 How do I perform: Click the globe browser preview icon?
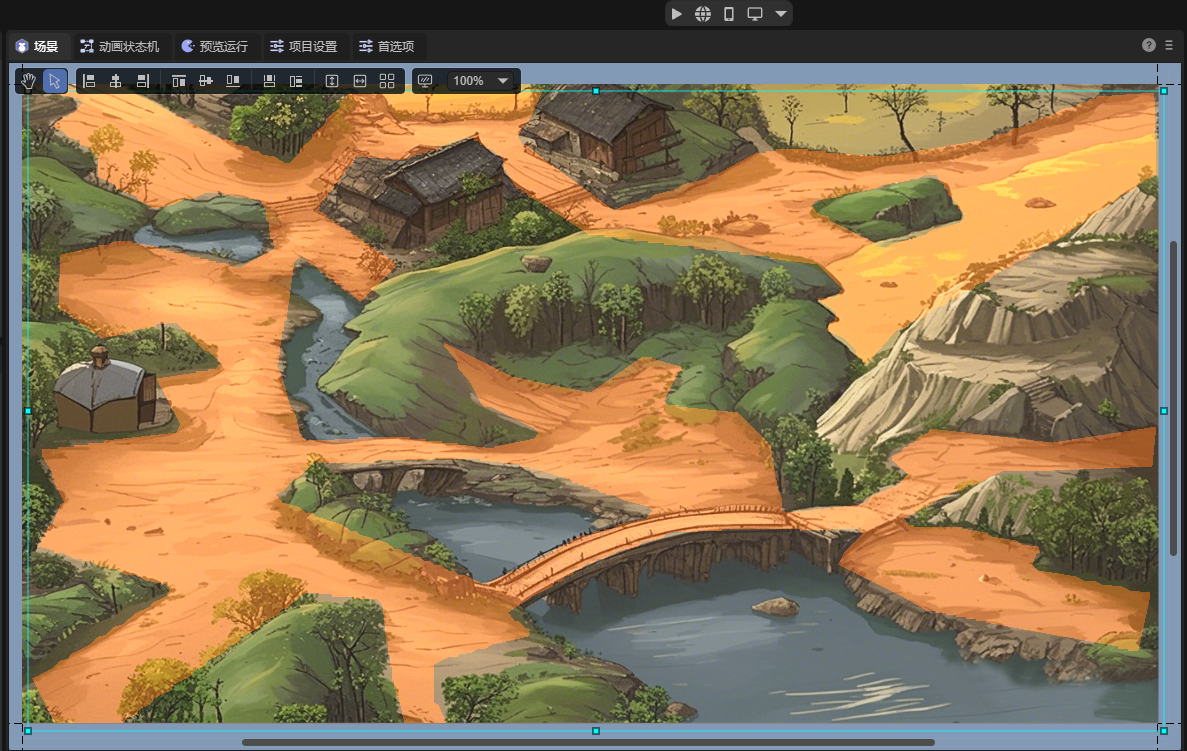(x=703, y=14)
